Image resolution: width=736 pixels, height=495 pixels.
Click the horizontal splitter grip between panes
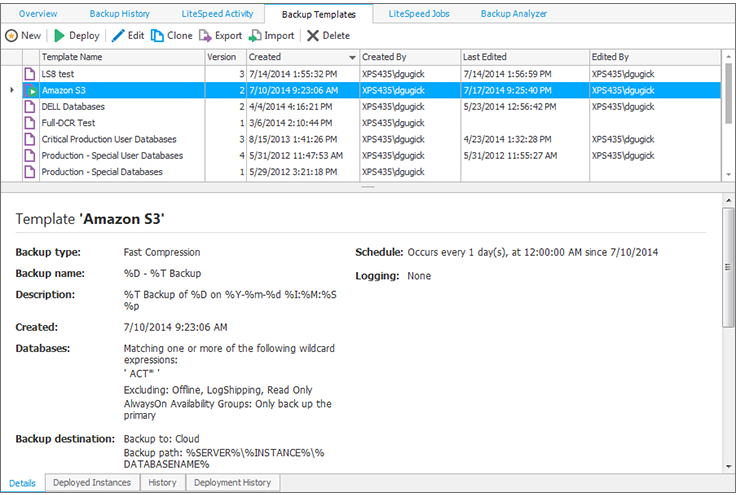[368, 187]
